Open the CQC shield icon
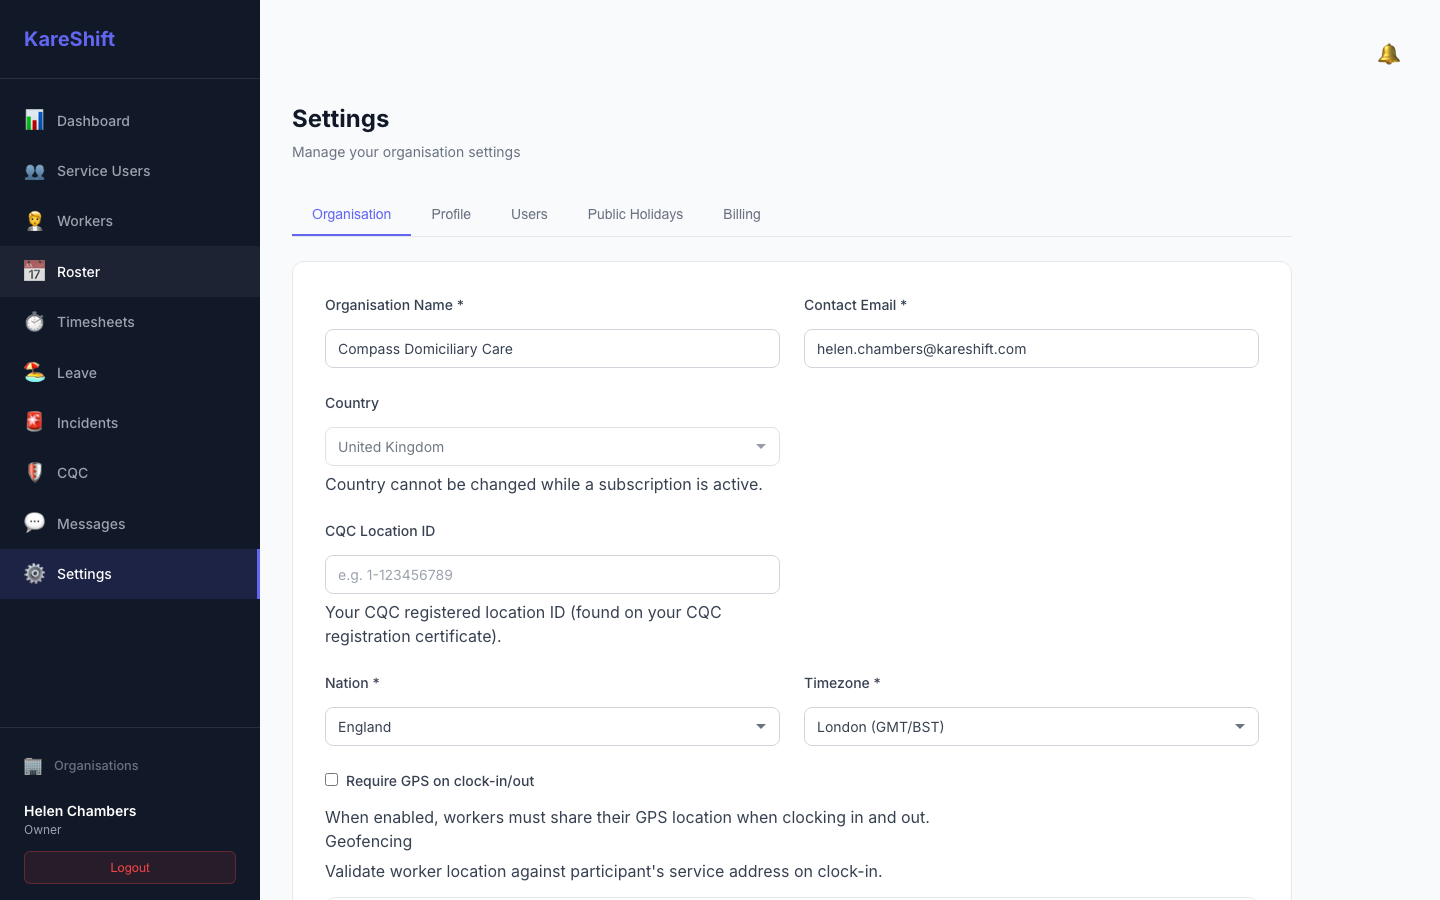The height and width of the screenshot is (900, 1440). click(x=35, y=473)
